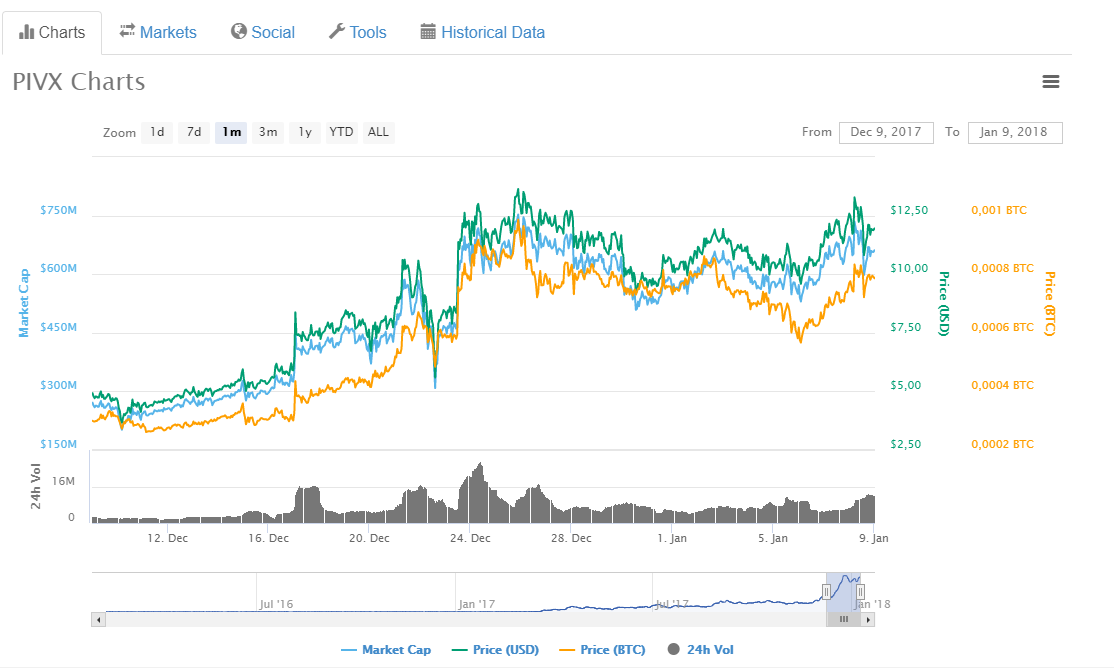Click the exchange arrows icon beside Markets
The width and height of the screenshot is (1114, 668).
point(127,31)
